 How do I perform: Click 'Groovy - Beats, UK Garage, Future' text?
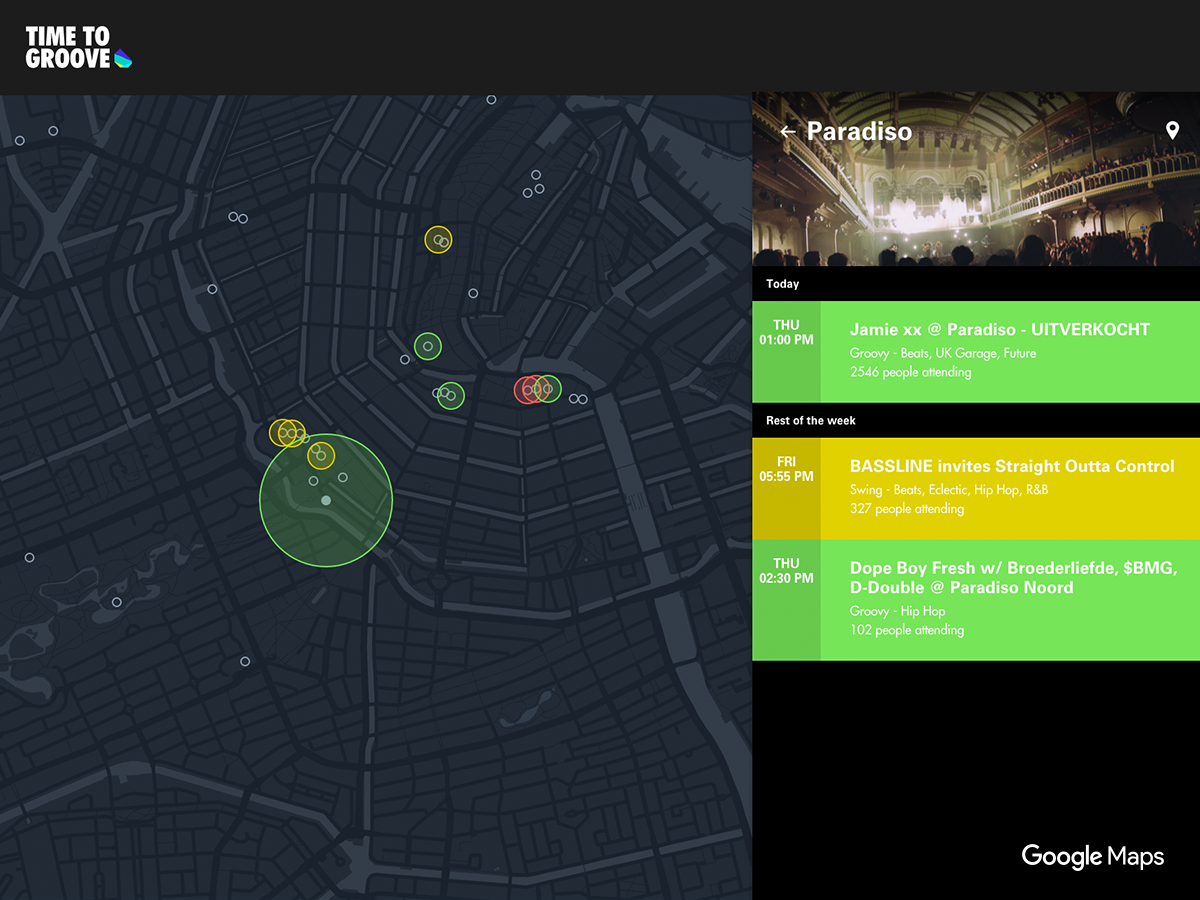coord(943,353)
